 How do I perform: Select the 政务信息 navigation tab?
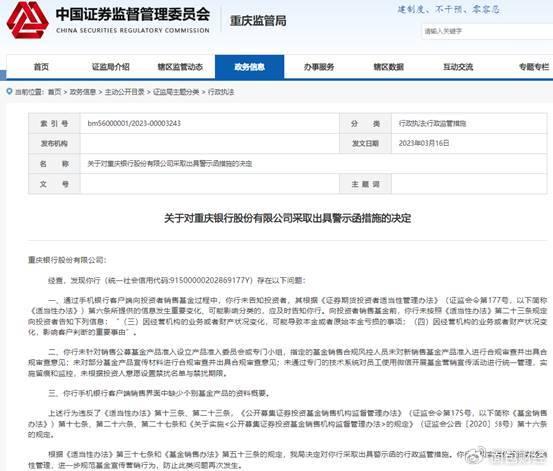click(x=249, y=67)
